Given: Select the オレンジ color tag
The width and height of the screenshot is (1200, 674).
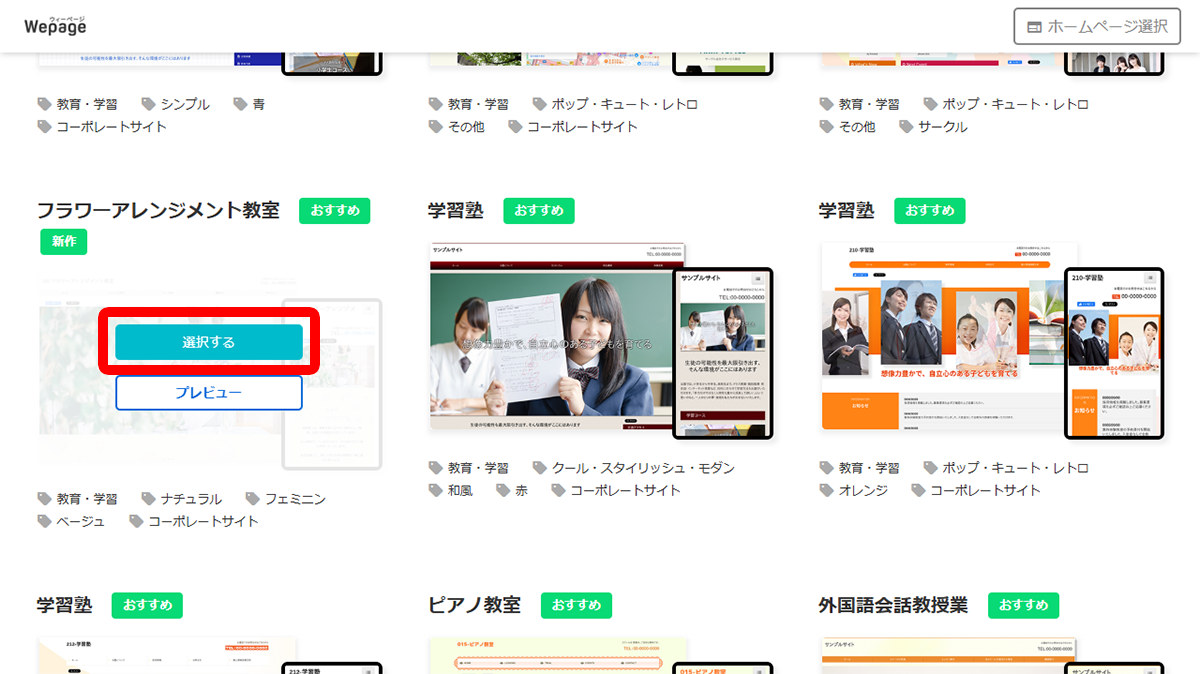Looking at the screenshot, I should tap(863, 490).
